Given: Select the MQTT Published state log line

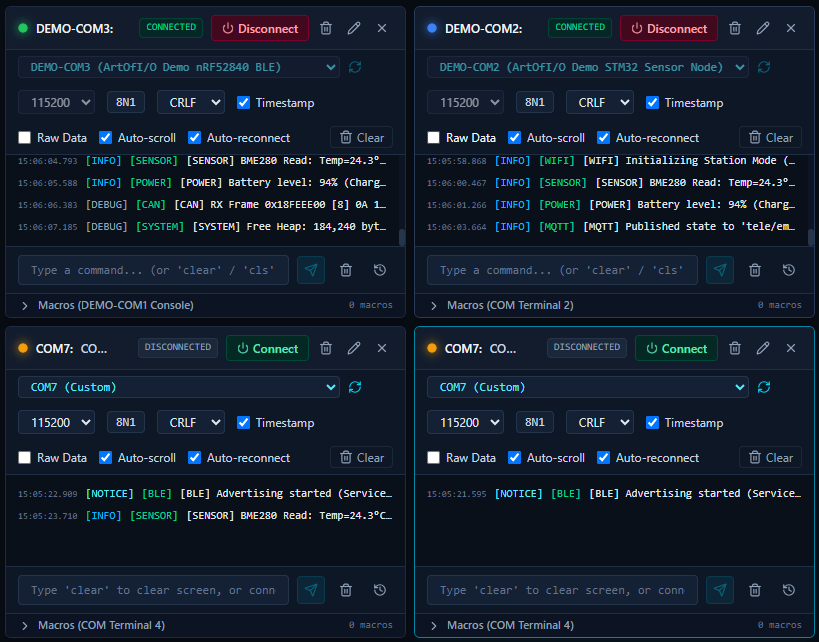Looking at the screenshot, I should pyautogui.click(x=611, y=227).
